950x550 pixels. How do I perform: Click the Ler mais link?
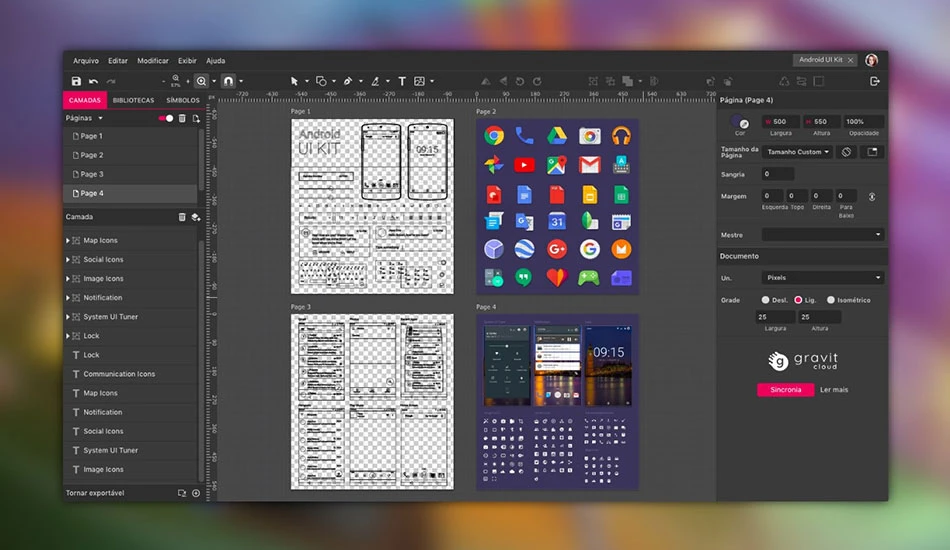(x=834, y=389)
